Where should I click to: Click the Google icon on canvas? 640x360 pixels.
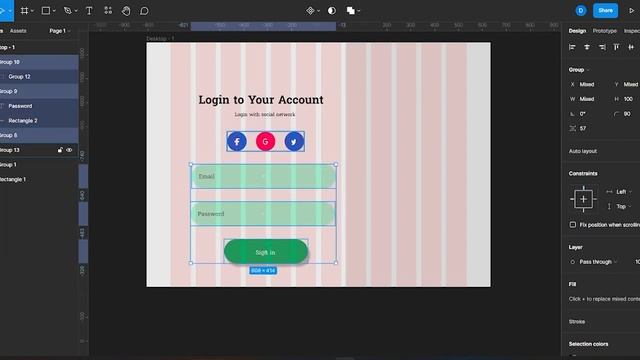pos(265,141)
